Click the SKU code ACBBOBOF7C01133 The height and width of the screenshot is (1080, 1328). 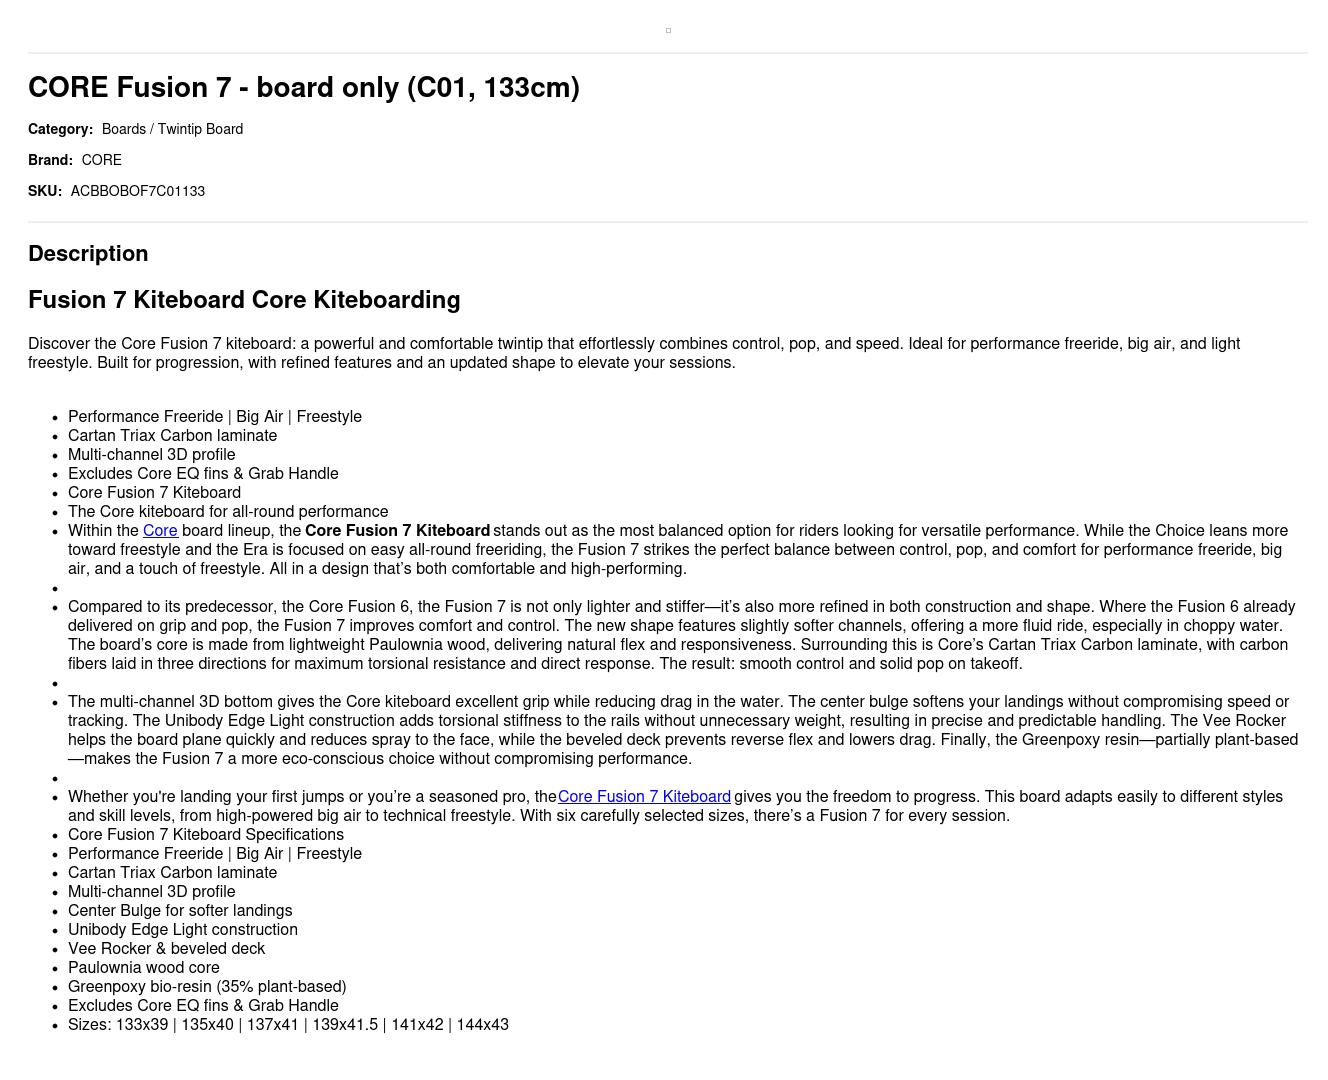coord(138,191)
